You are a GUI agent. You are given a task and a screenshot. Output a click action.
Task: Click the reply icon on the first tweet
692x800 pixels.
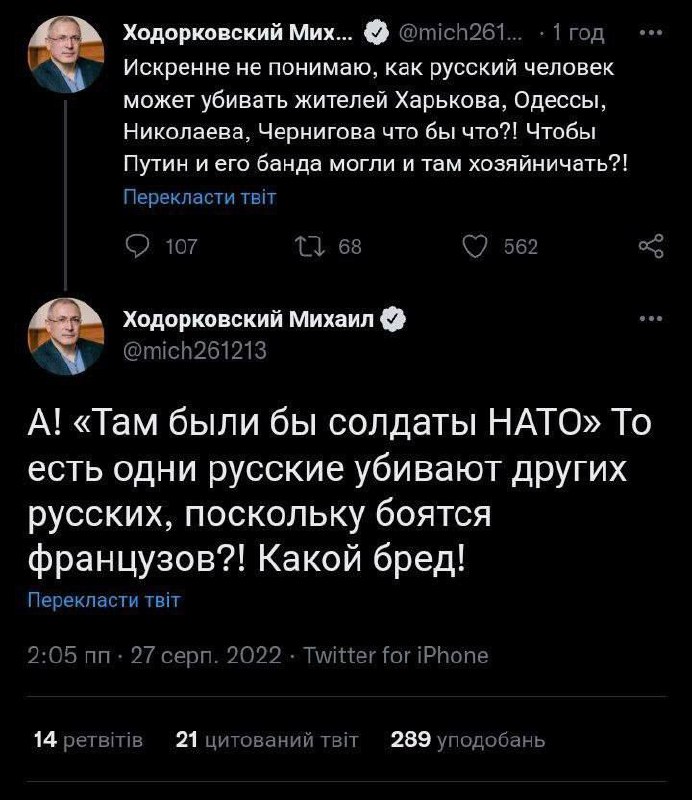click(x=136, y=247)
